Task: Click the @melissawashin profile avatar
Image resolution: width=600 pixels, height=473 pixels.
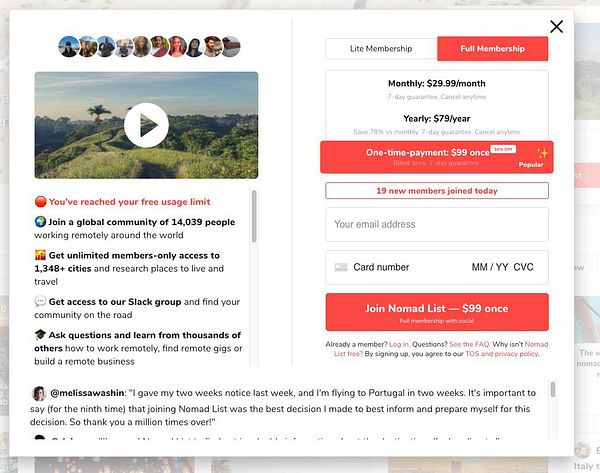Action: (x=39, y=393)
